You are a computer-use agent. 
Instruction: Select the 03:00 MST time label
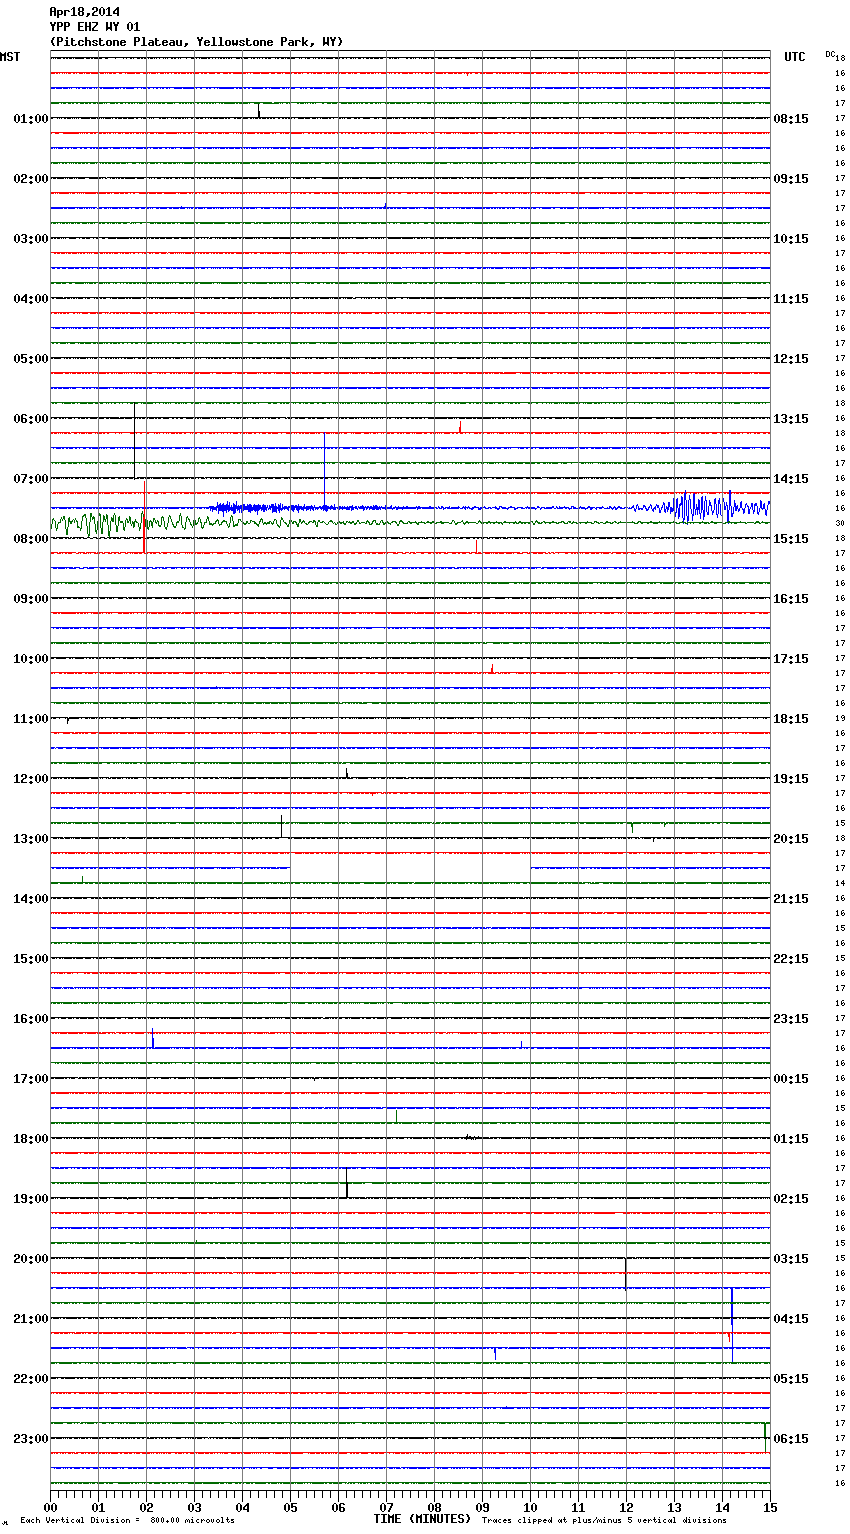[30, 239]
